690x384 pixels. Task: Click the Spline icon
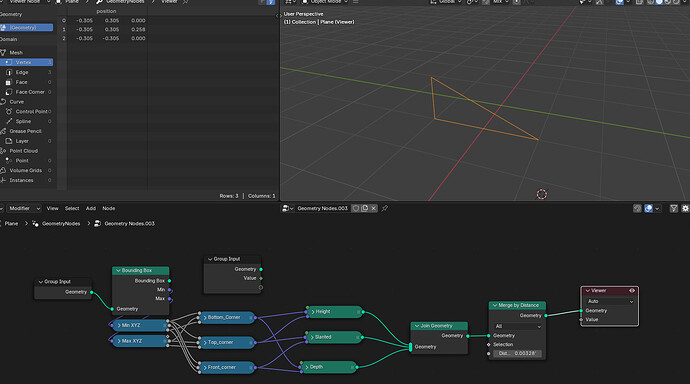click(x=9, y=121)
